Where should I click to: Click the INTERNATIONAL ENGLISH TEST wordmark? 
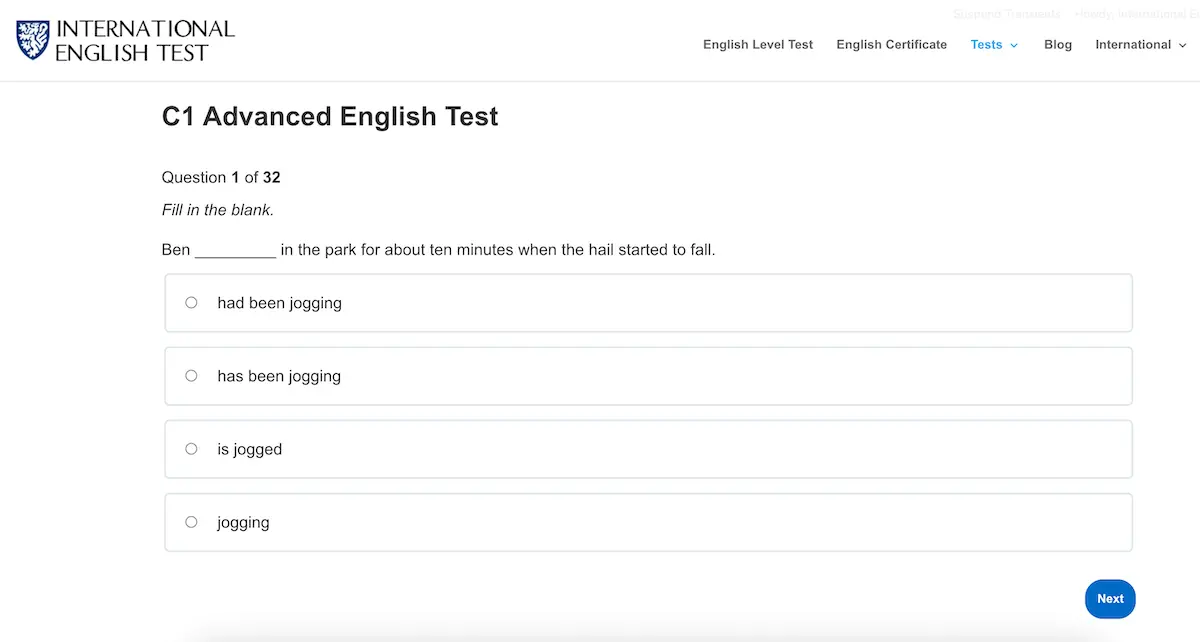tap(146, 41)
